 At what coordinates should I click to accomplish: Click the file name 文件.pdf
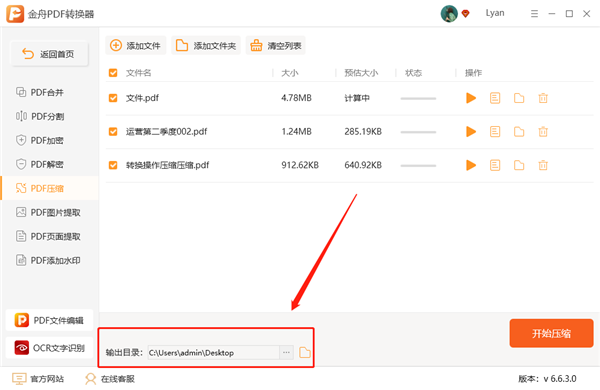click(142, 98)
